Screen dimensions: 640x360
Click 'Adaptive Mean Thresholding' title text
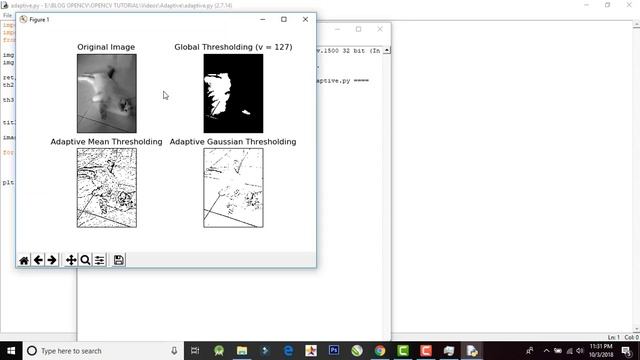107,142
